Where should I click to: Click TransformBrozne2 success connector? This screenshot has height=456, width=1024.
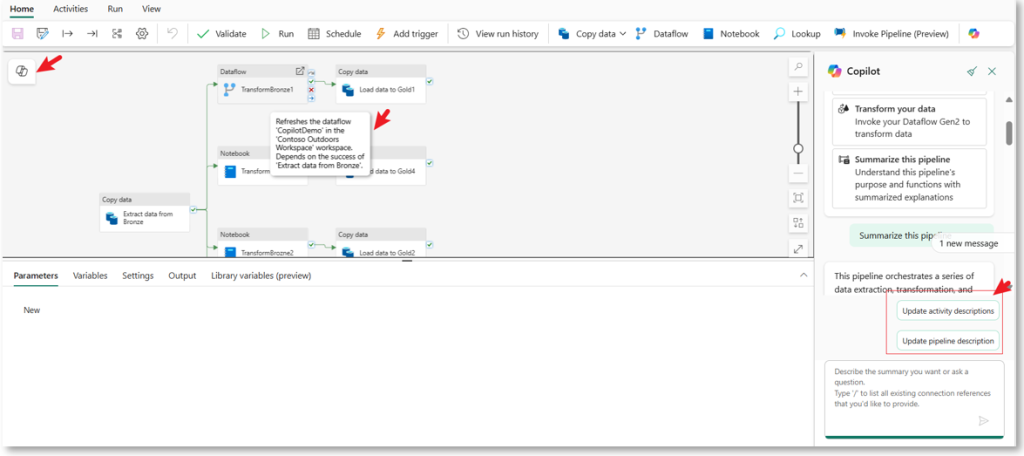312,245
